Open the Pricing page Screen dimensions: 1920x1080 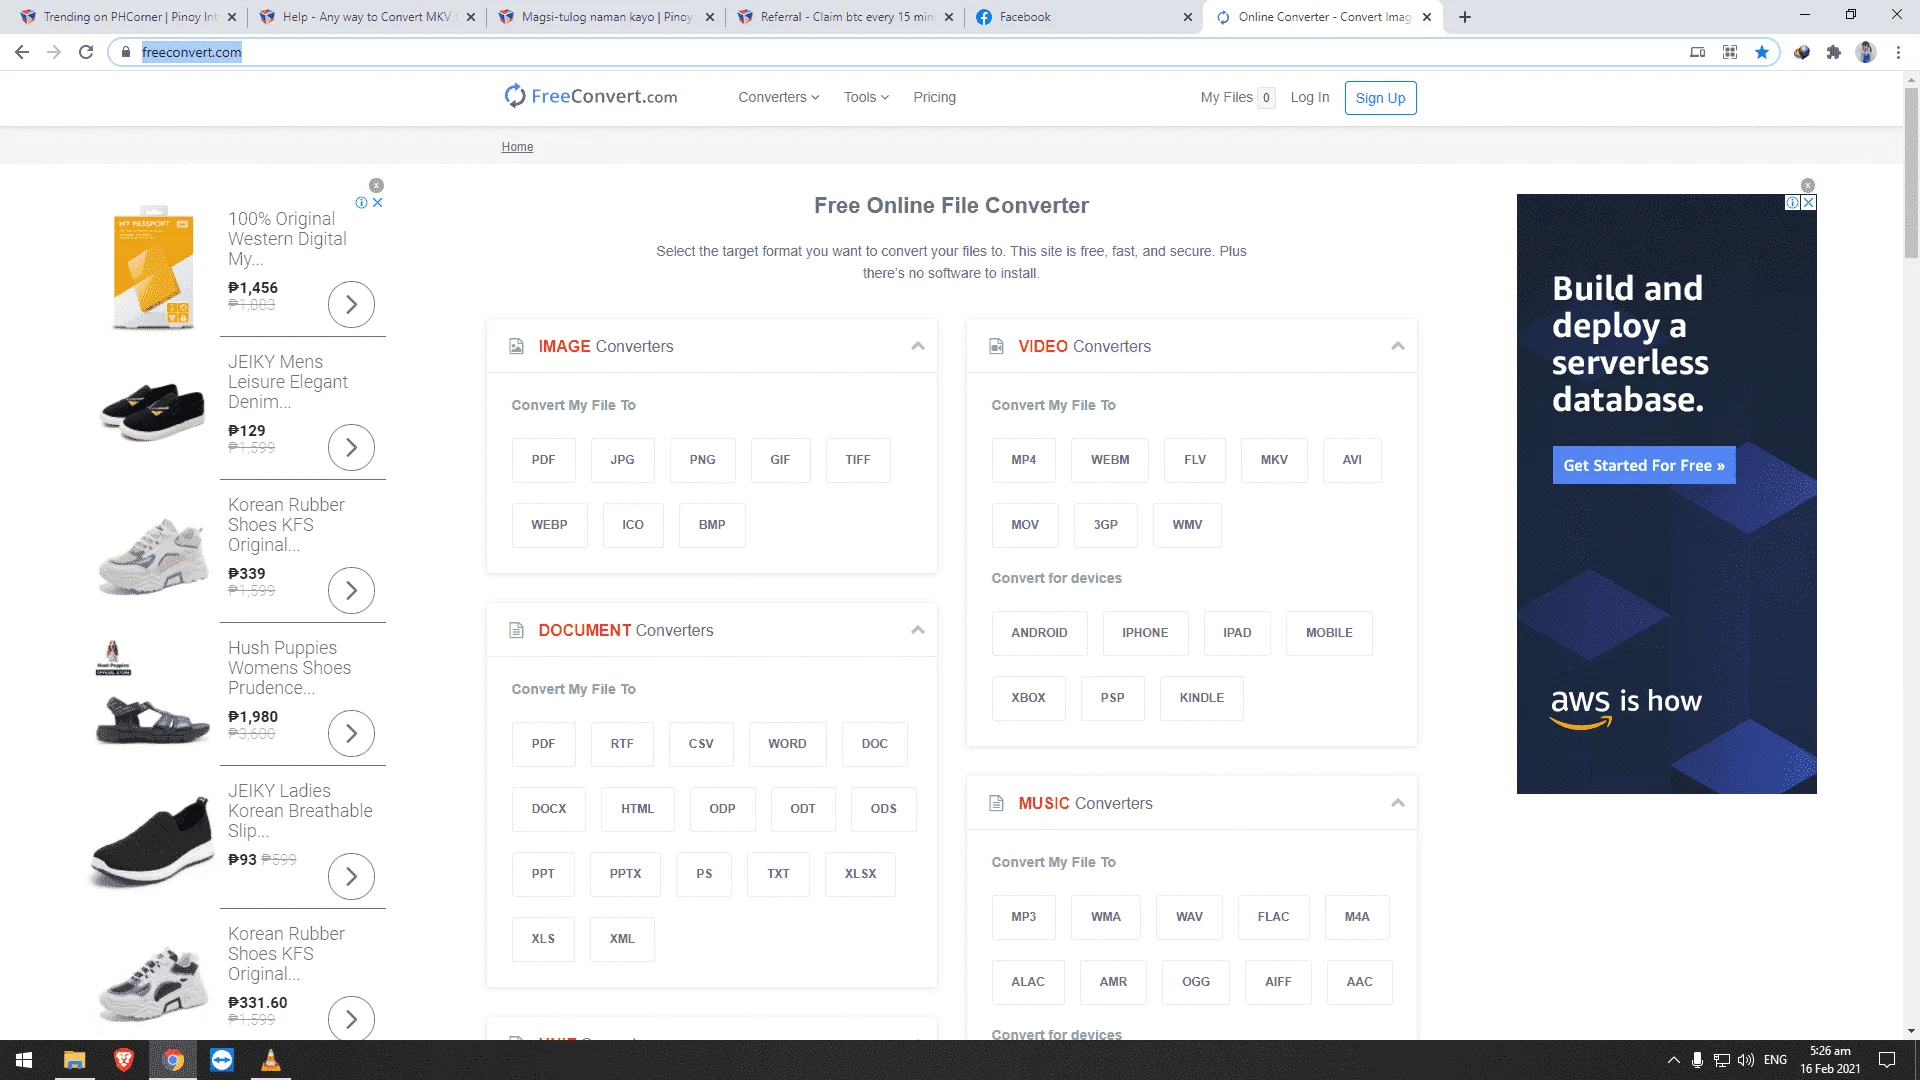(x=934, y=97)
